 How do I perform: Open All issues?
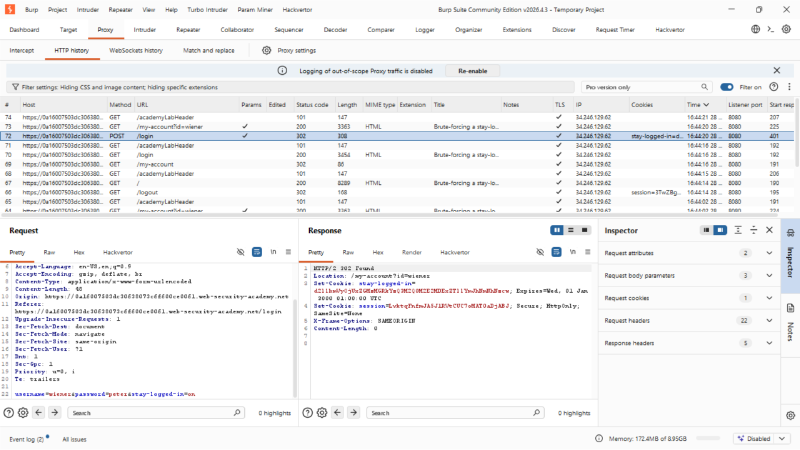(74, 439)
